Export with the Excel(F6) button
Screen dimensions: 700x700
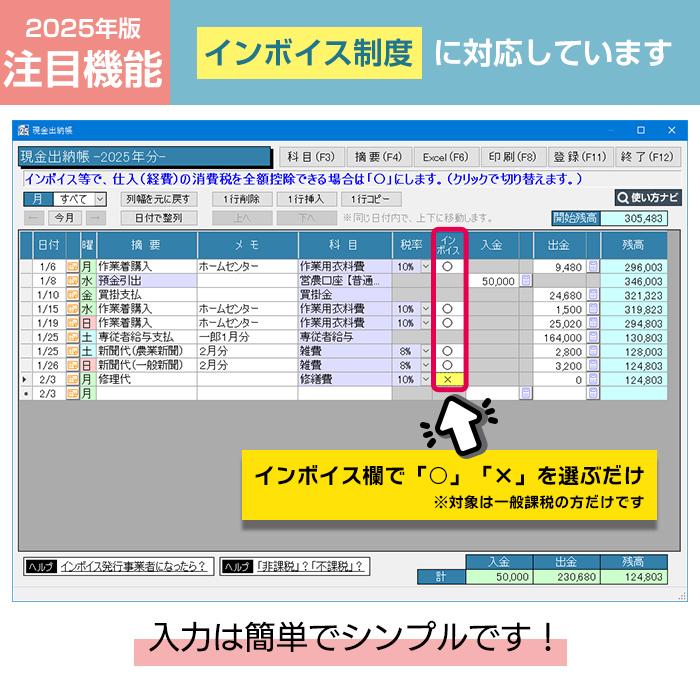pos(446,157)
